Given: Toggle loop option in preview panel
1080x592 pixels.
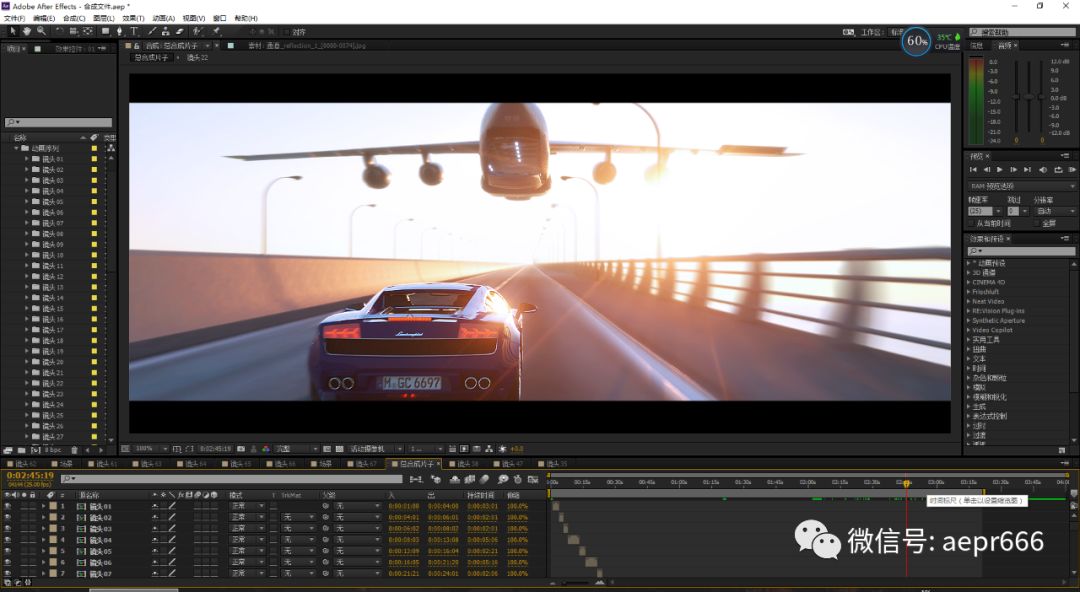Looking at the screenshot, I should 1059,170.
